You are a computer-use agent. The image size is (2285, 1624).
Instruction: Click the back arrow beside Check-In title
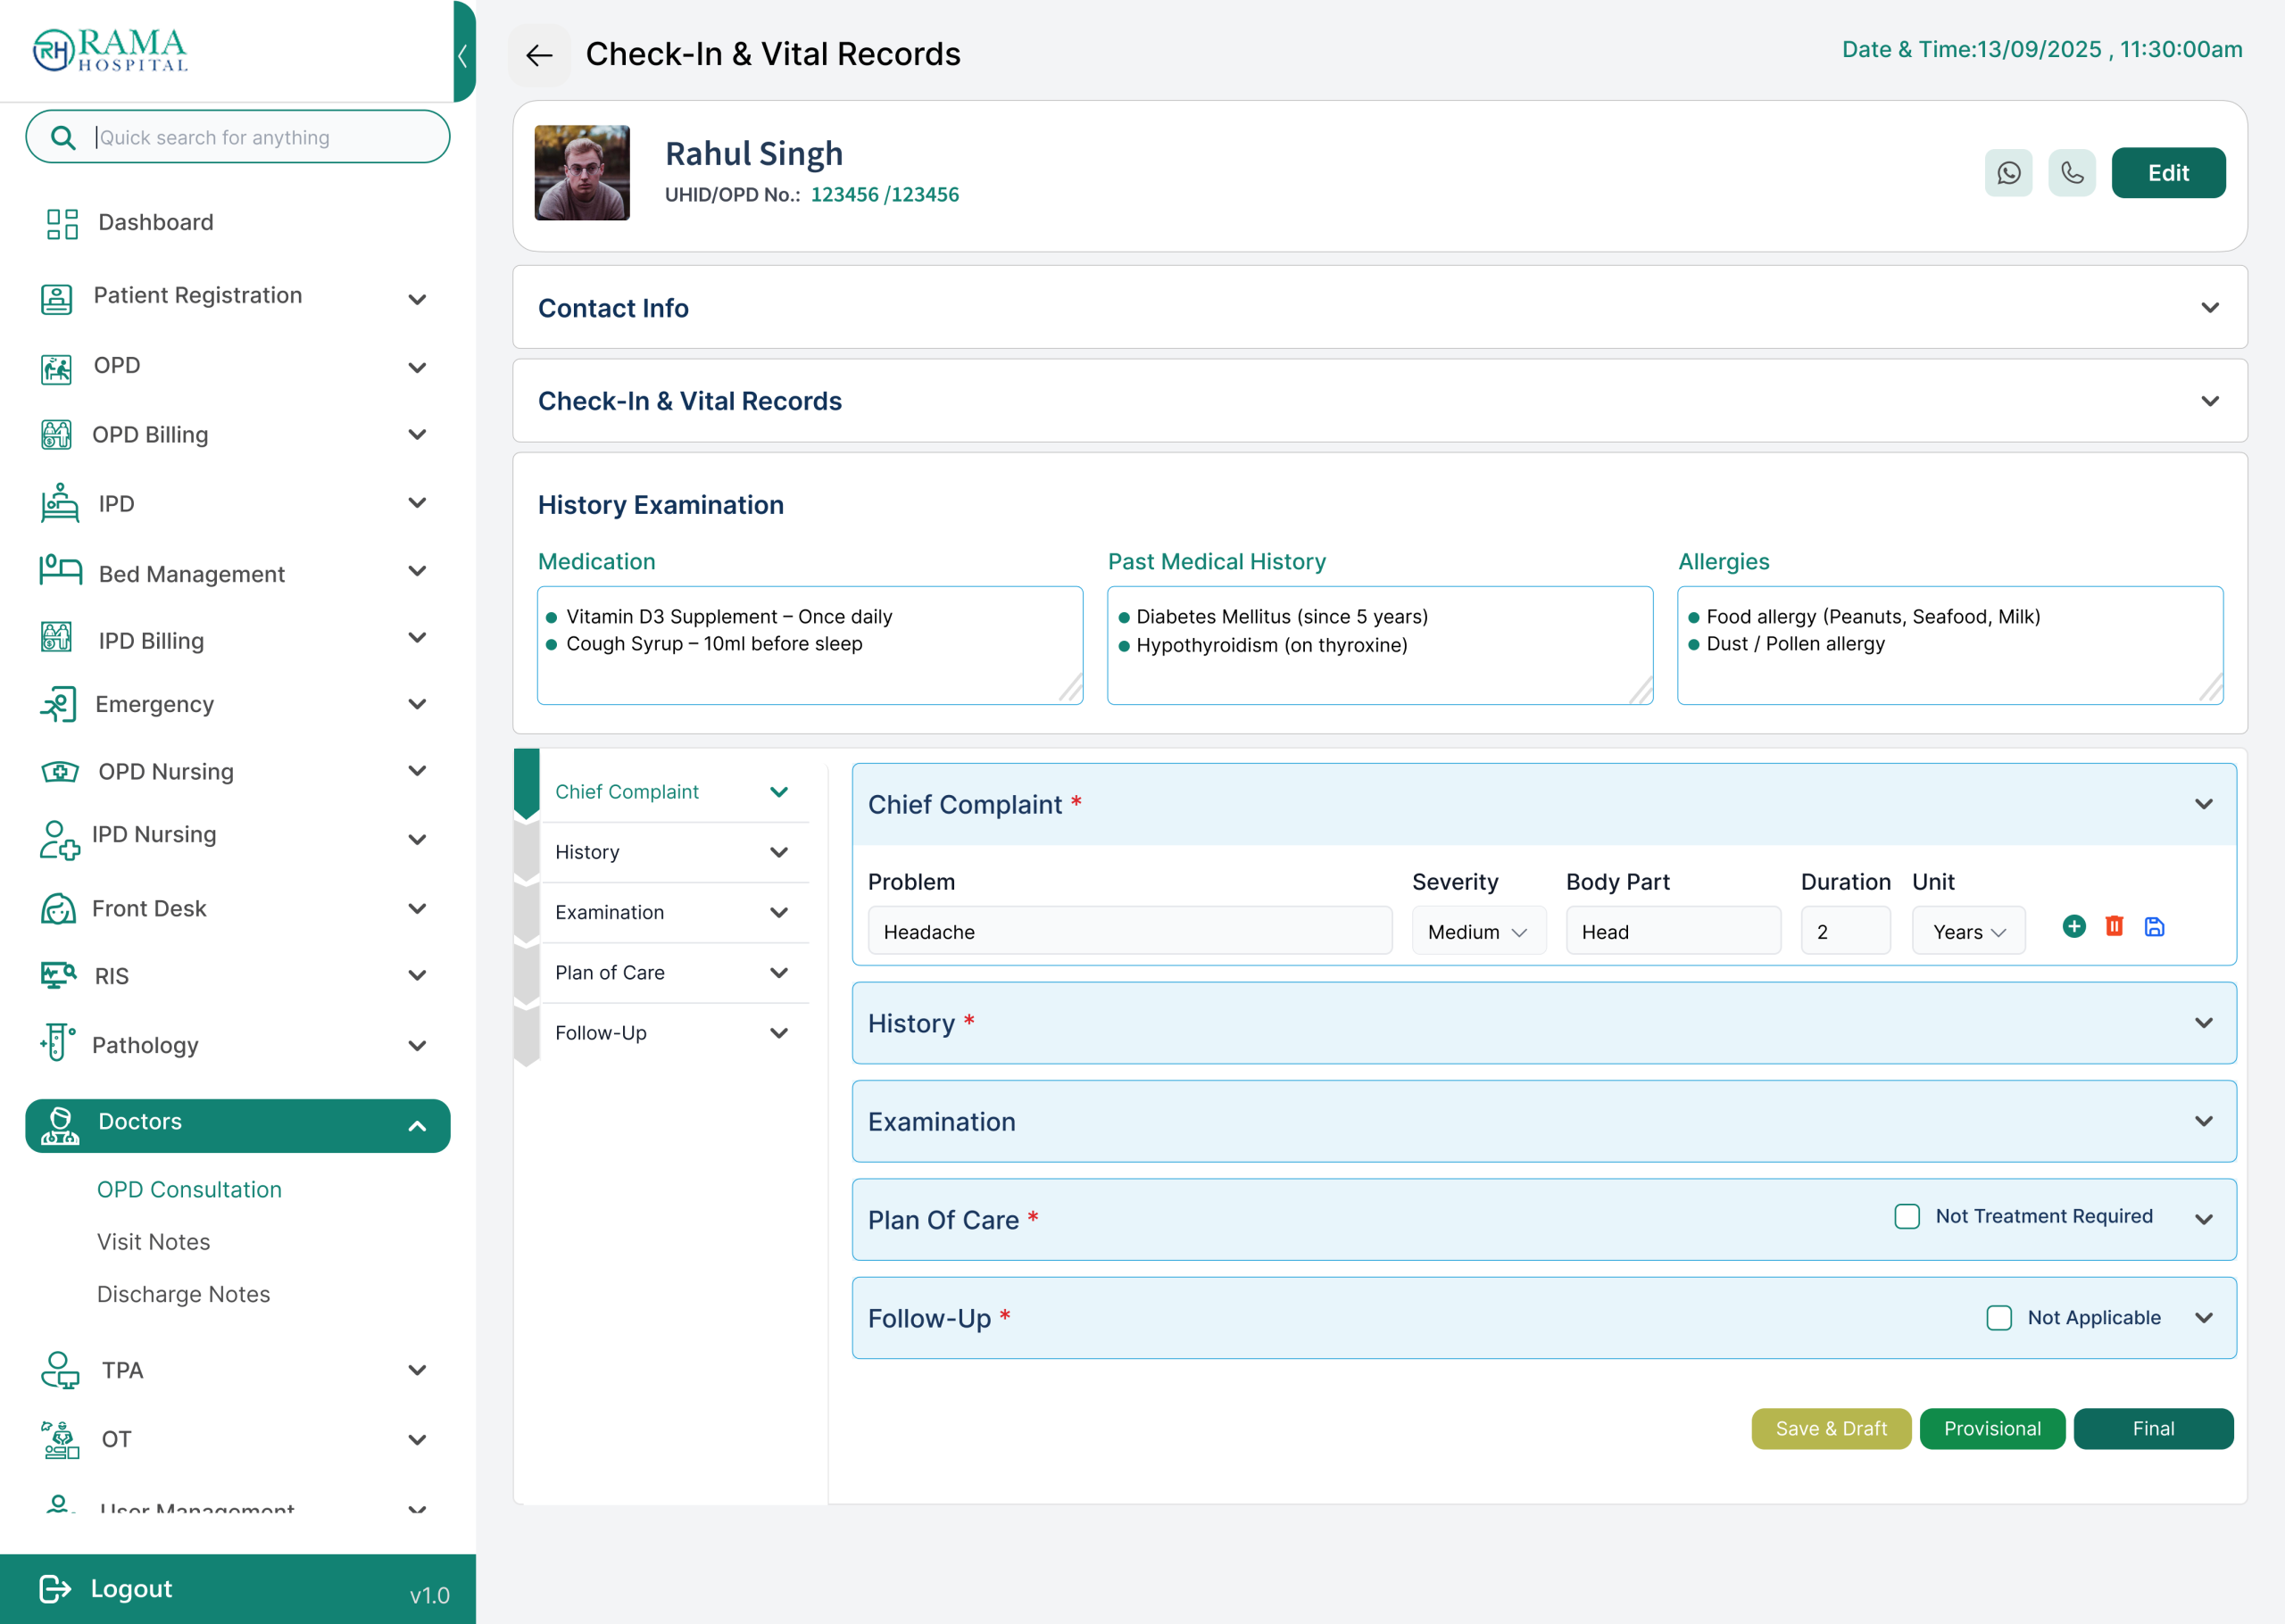point(539,55)
